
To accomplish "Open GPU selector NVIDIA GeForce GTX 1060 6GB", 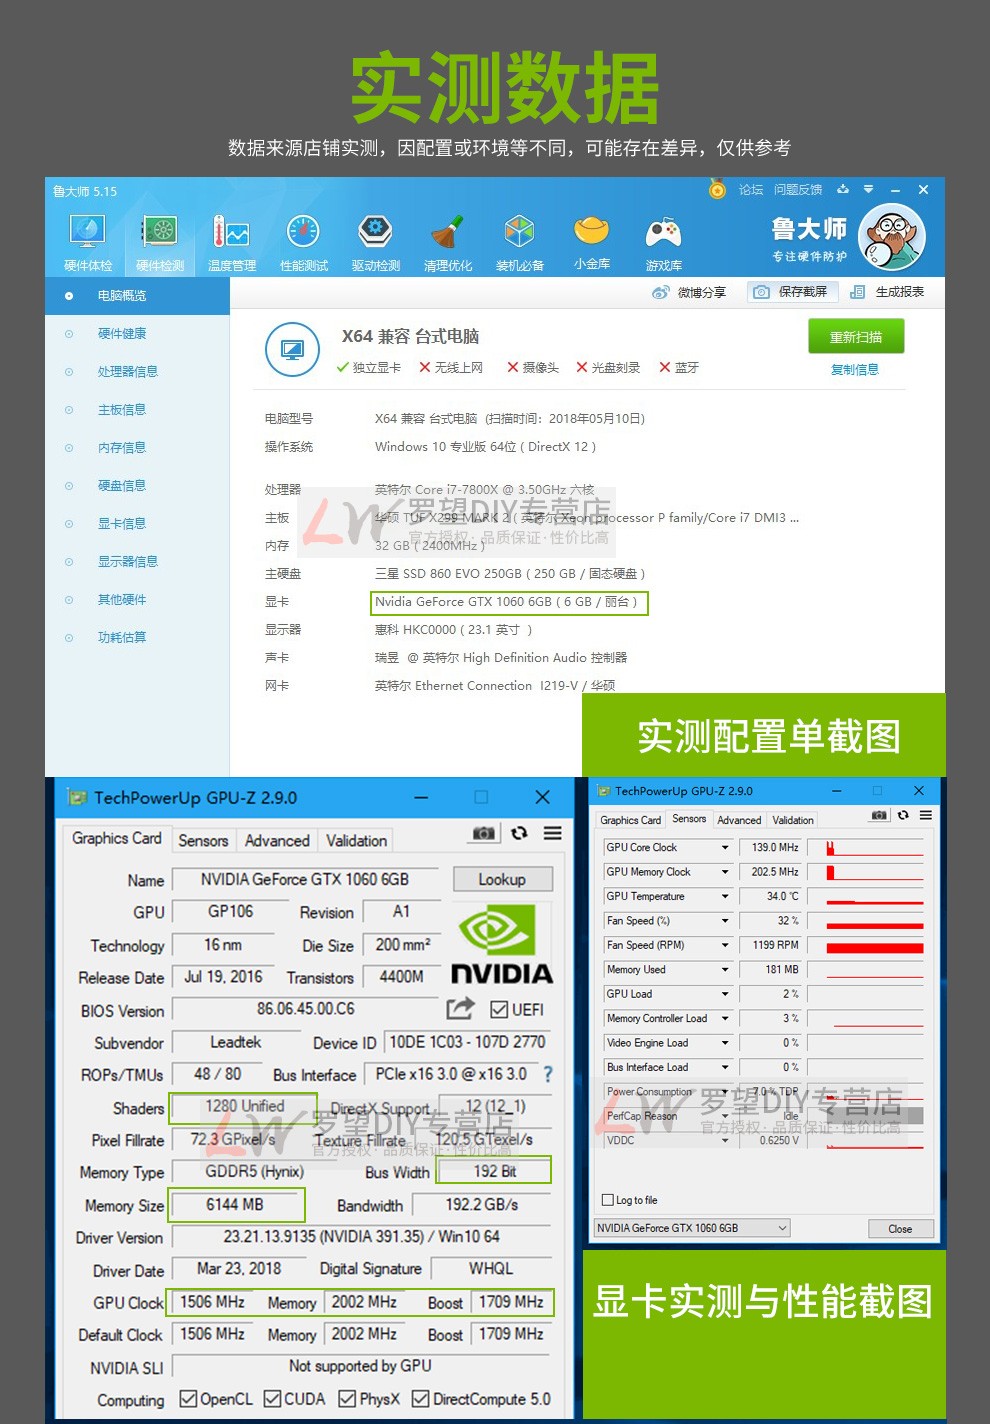I will 692,1228.
